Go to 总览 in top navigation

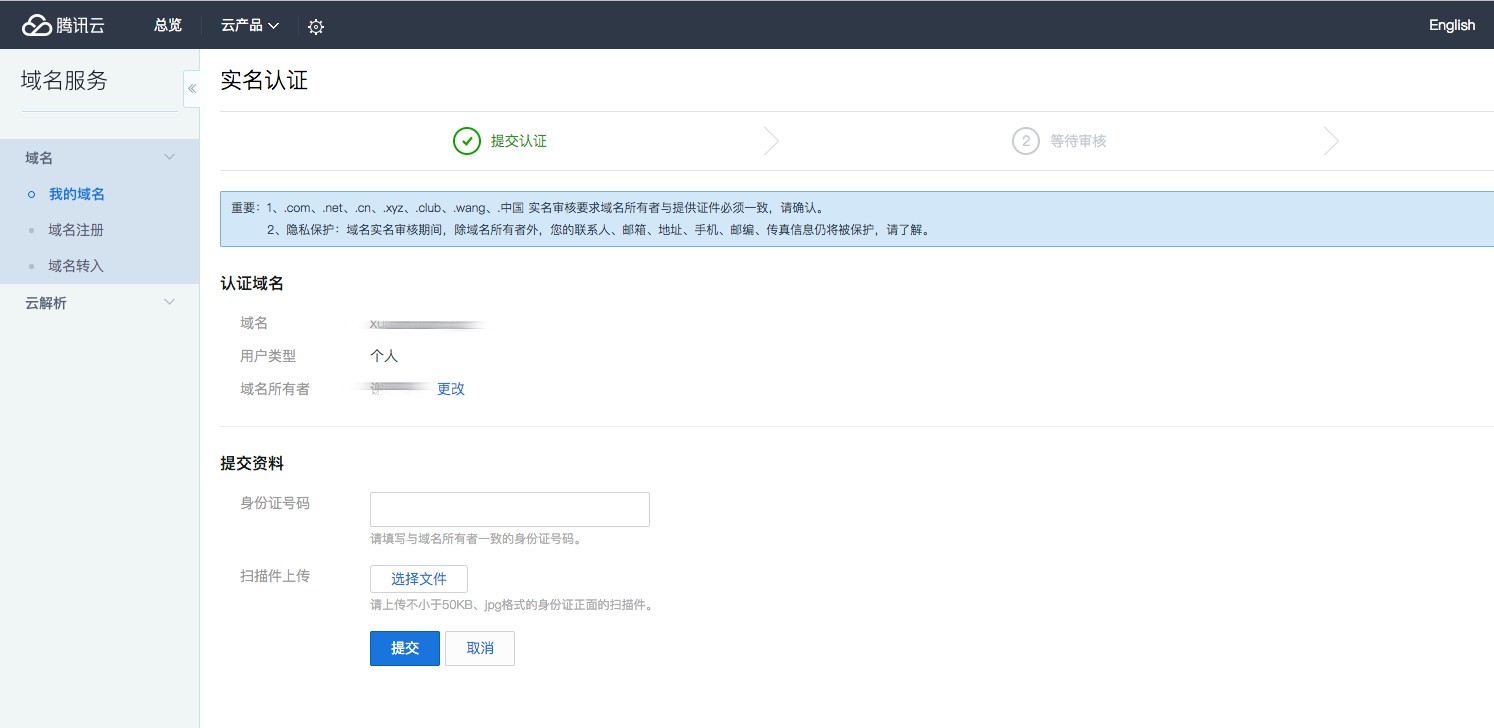[168, 25]
